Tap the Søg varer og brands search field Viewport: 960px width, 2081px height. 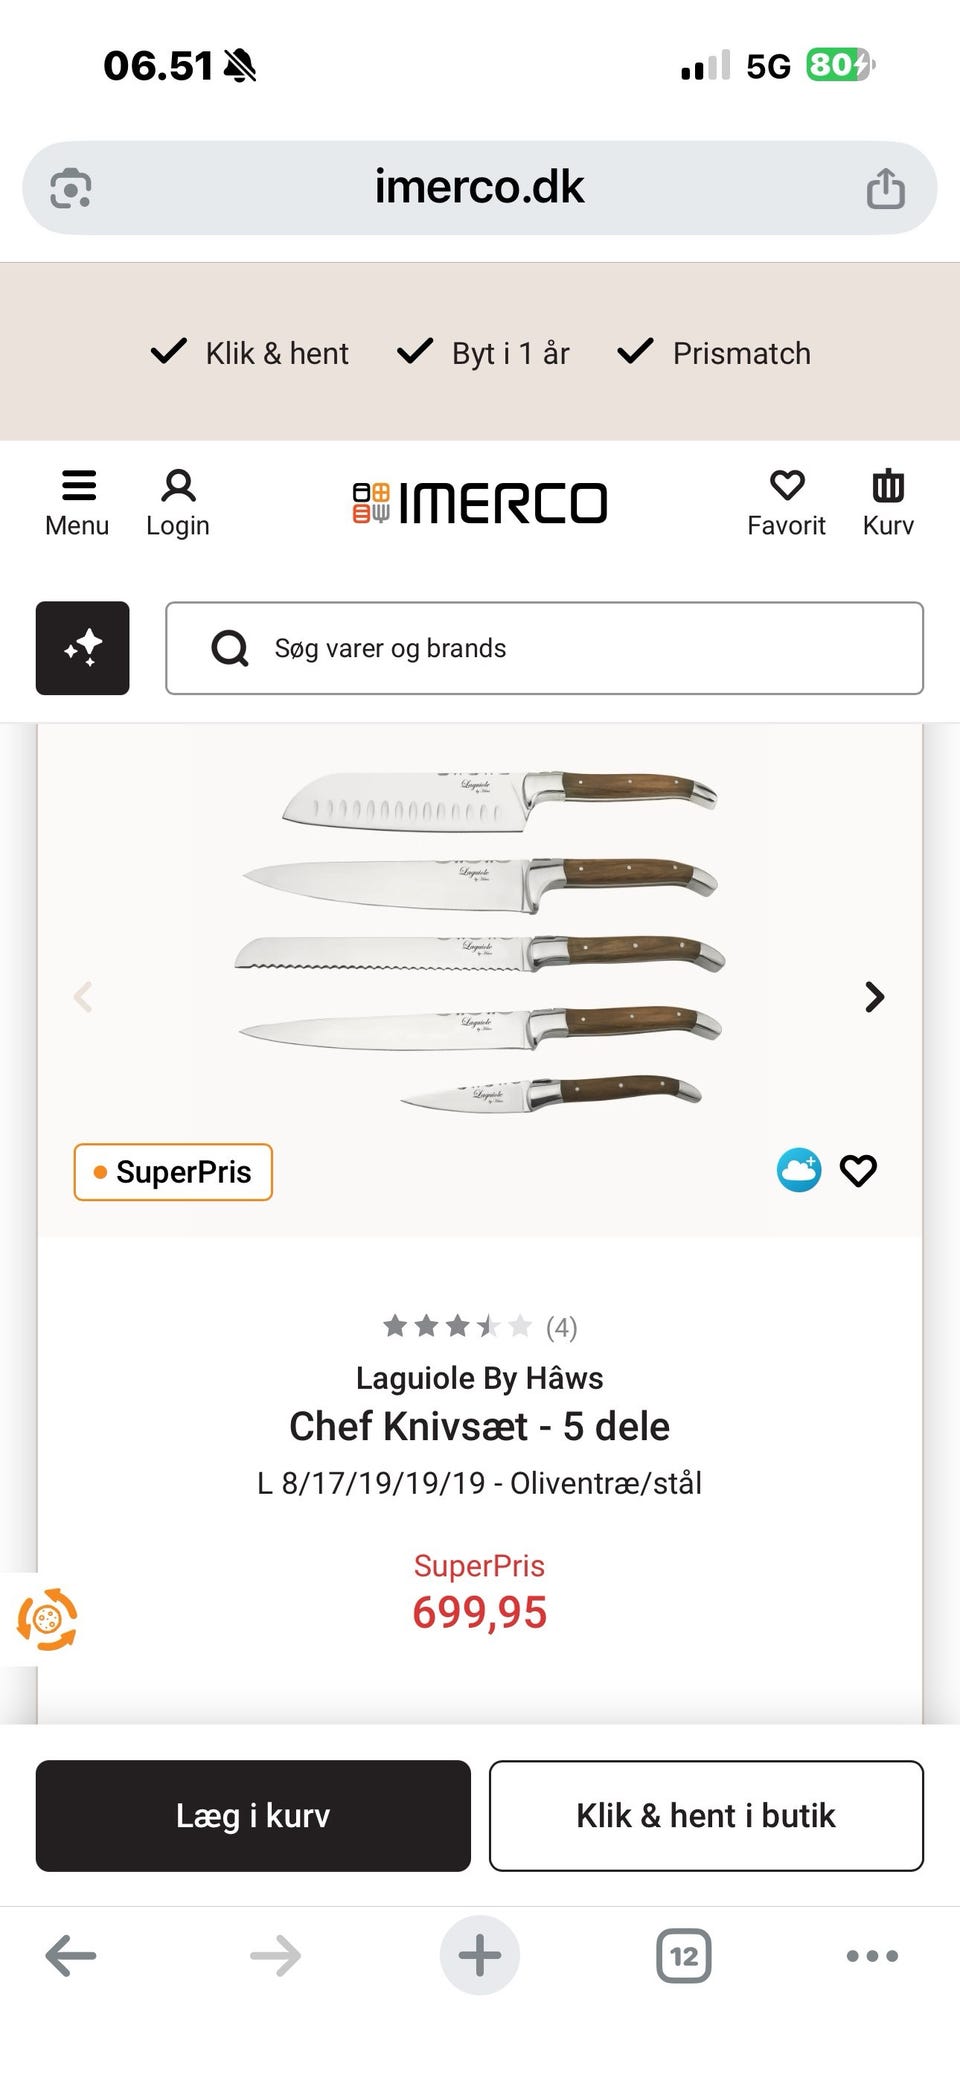tap(545, 648)
